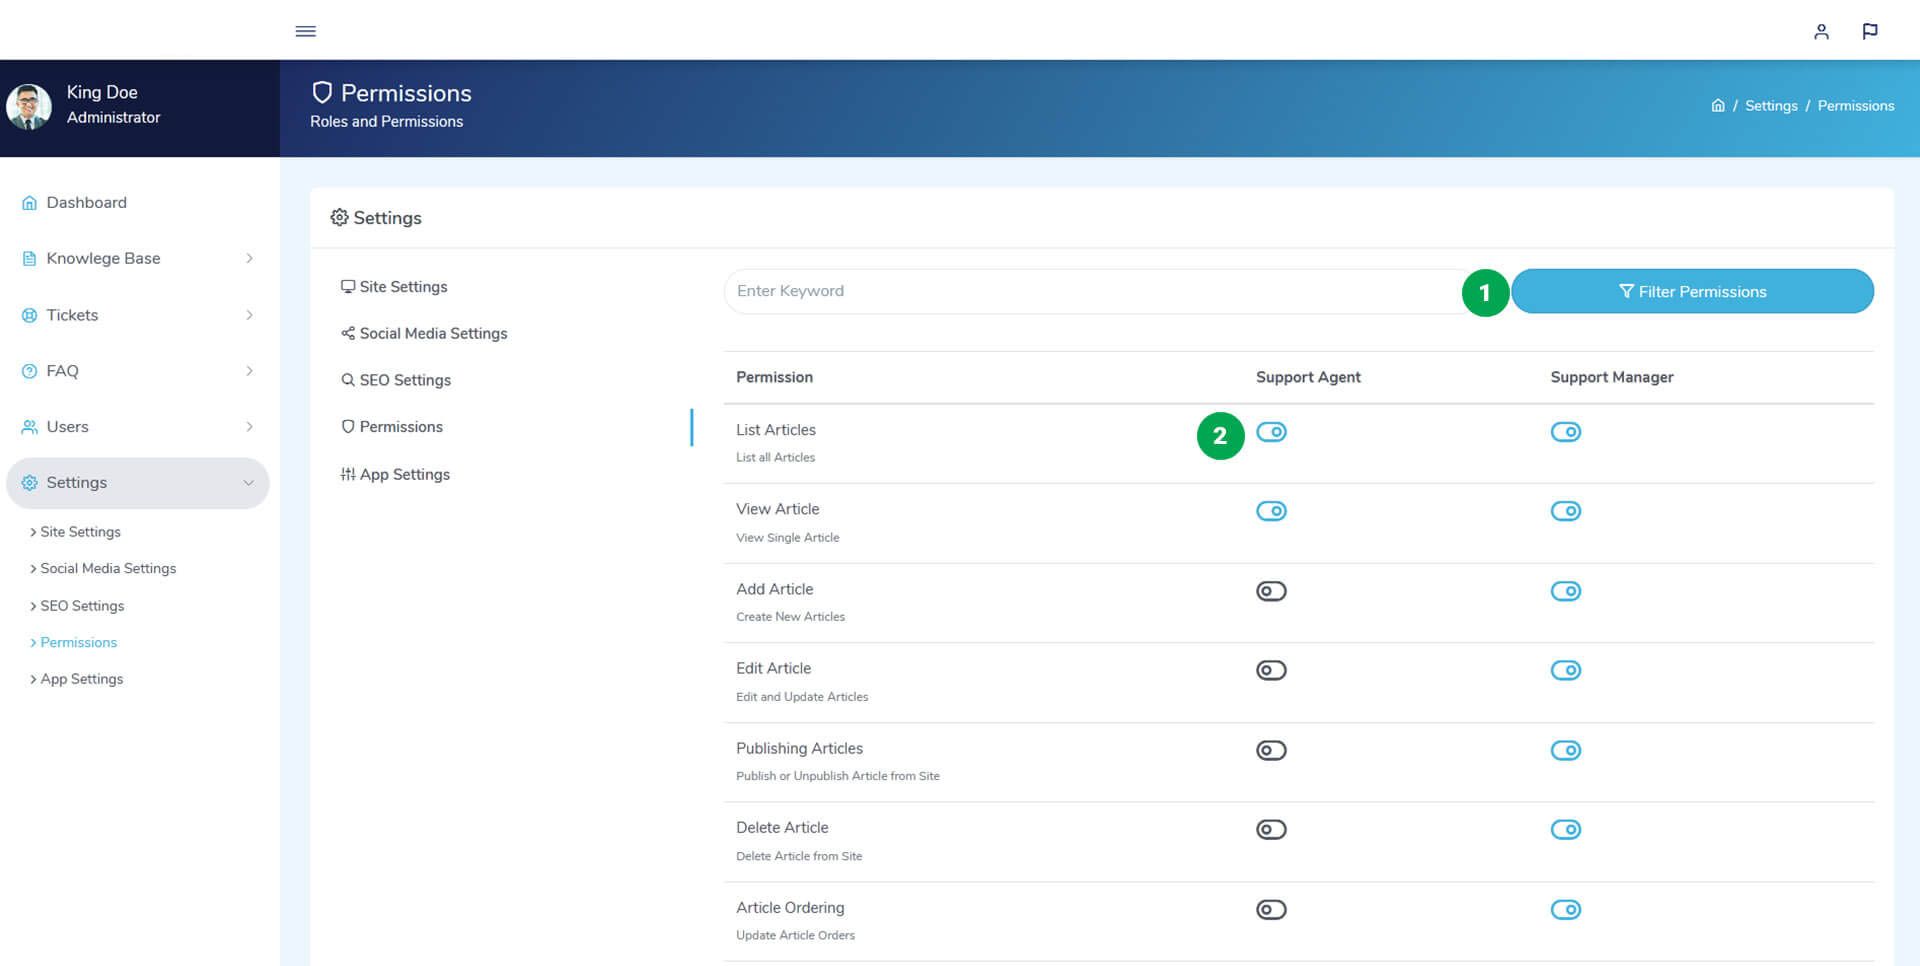
Task: Expand the Knowlege Base sidebar chevron
Action: (249, 259)
